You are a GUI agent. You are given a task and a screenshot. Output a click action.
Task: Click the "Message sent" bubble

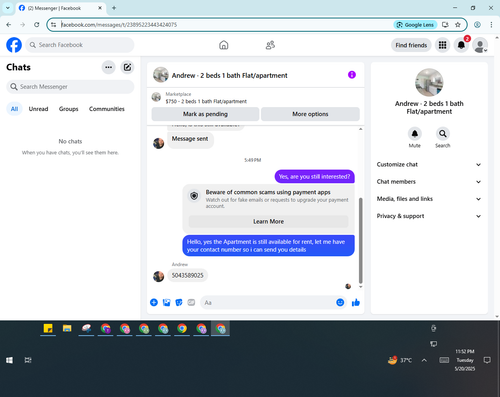pyautogui.click(x=190, y=139)
